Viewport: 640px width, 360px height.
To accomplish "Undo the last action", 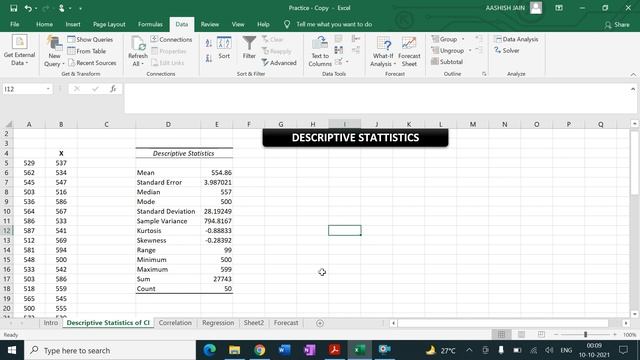I will [28, 8].
